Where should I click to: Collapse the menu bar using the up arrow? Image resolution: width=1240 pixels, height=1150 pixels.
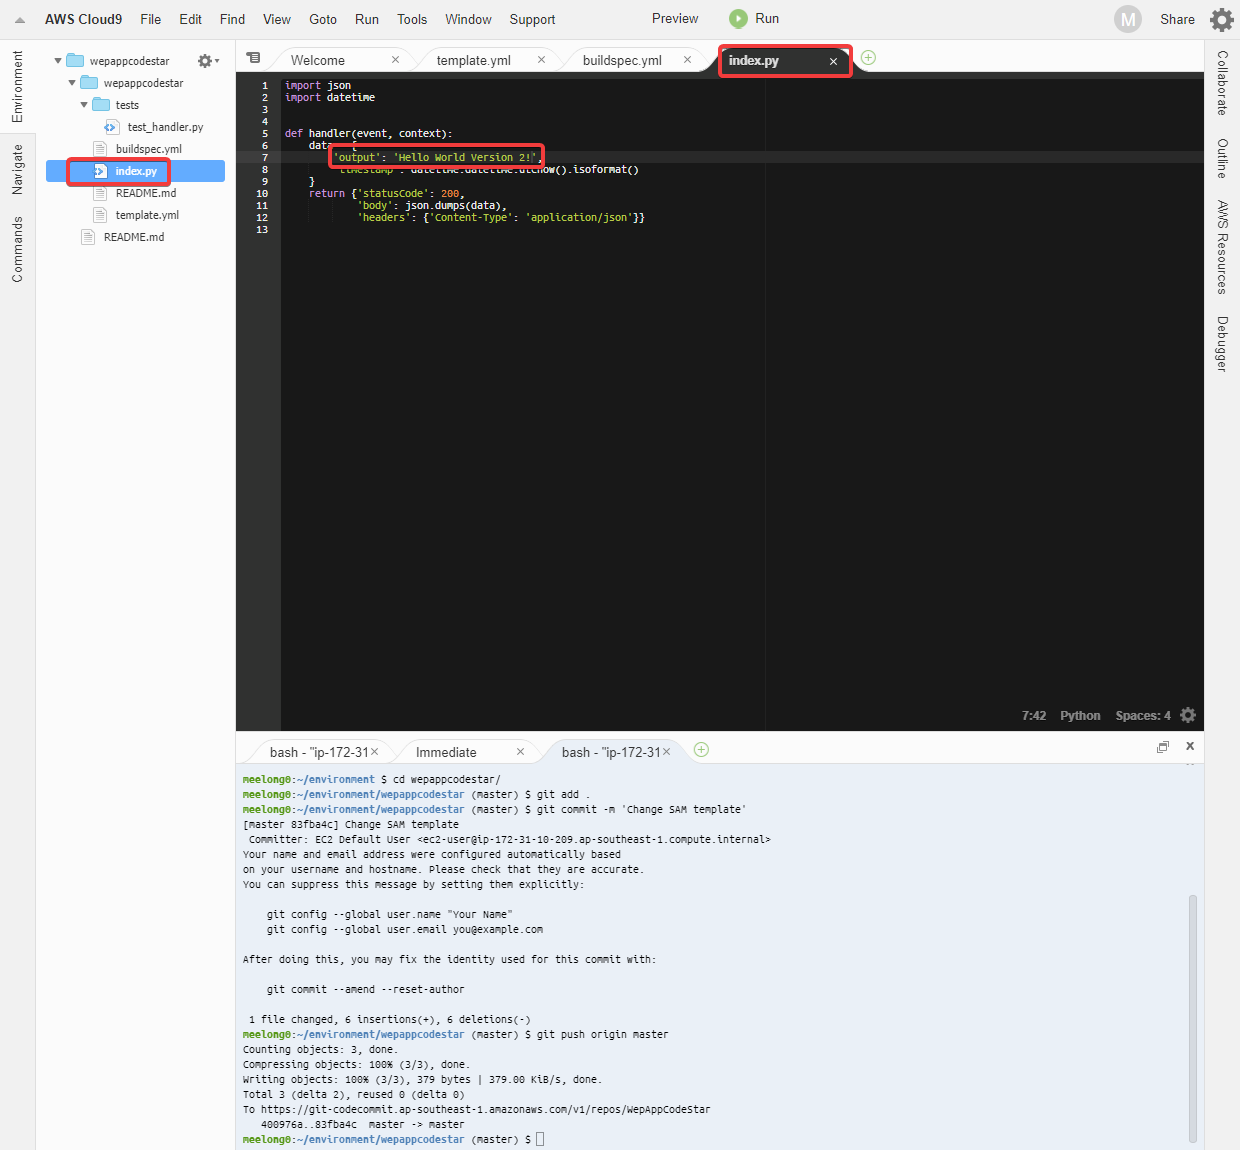coord(19,20)
